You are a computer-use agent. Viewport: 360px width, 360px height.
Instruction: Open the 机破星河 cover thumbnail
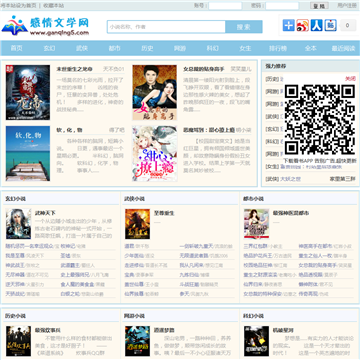pyautogui.click(x=256, y=341)
